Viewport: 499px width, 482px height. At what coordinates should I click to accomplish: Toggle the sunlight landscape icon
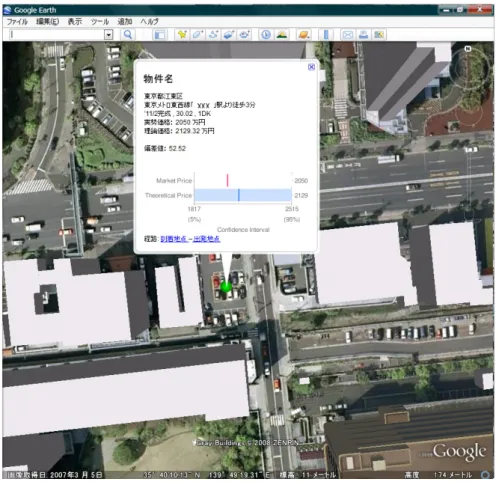[282, 35]
